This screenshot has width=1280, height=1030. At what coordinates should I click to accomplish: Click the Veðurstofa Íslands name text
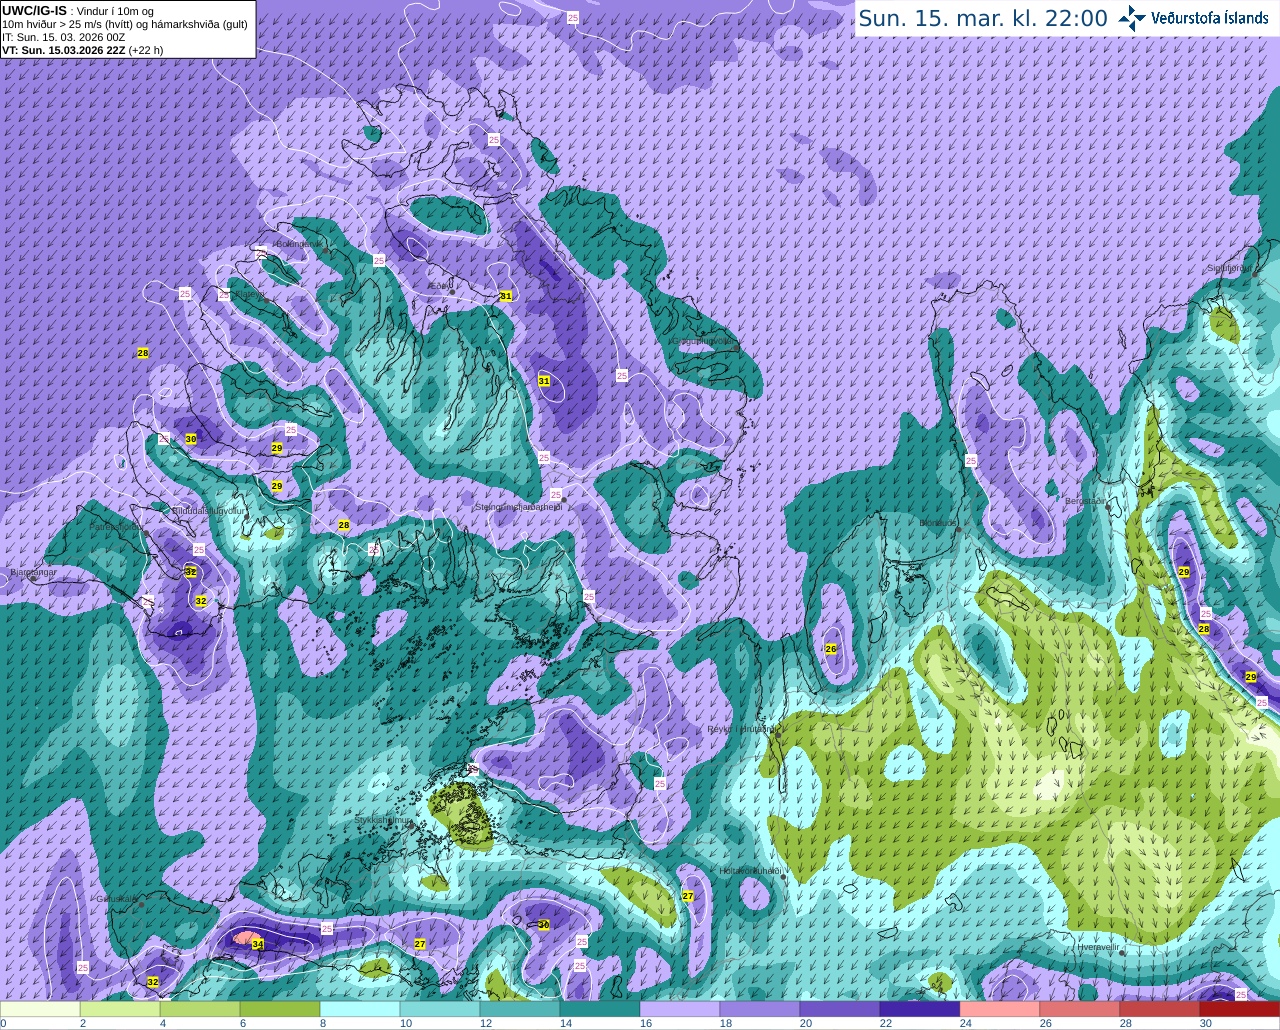point(1210,18)
